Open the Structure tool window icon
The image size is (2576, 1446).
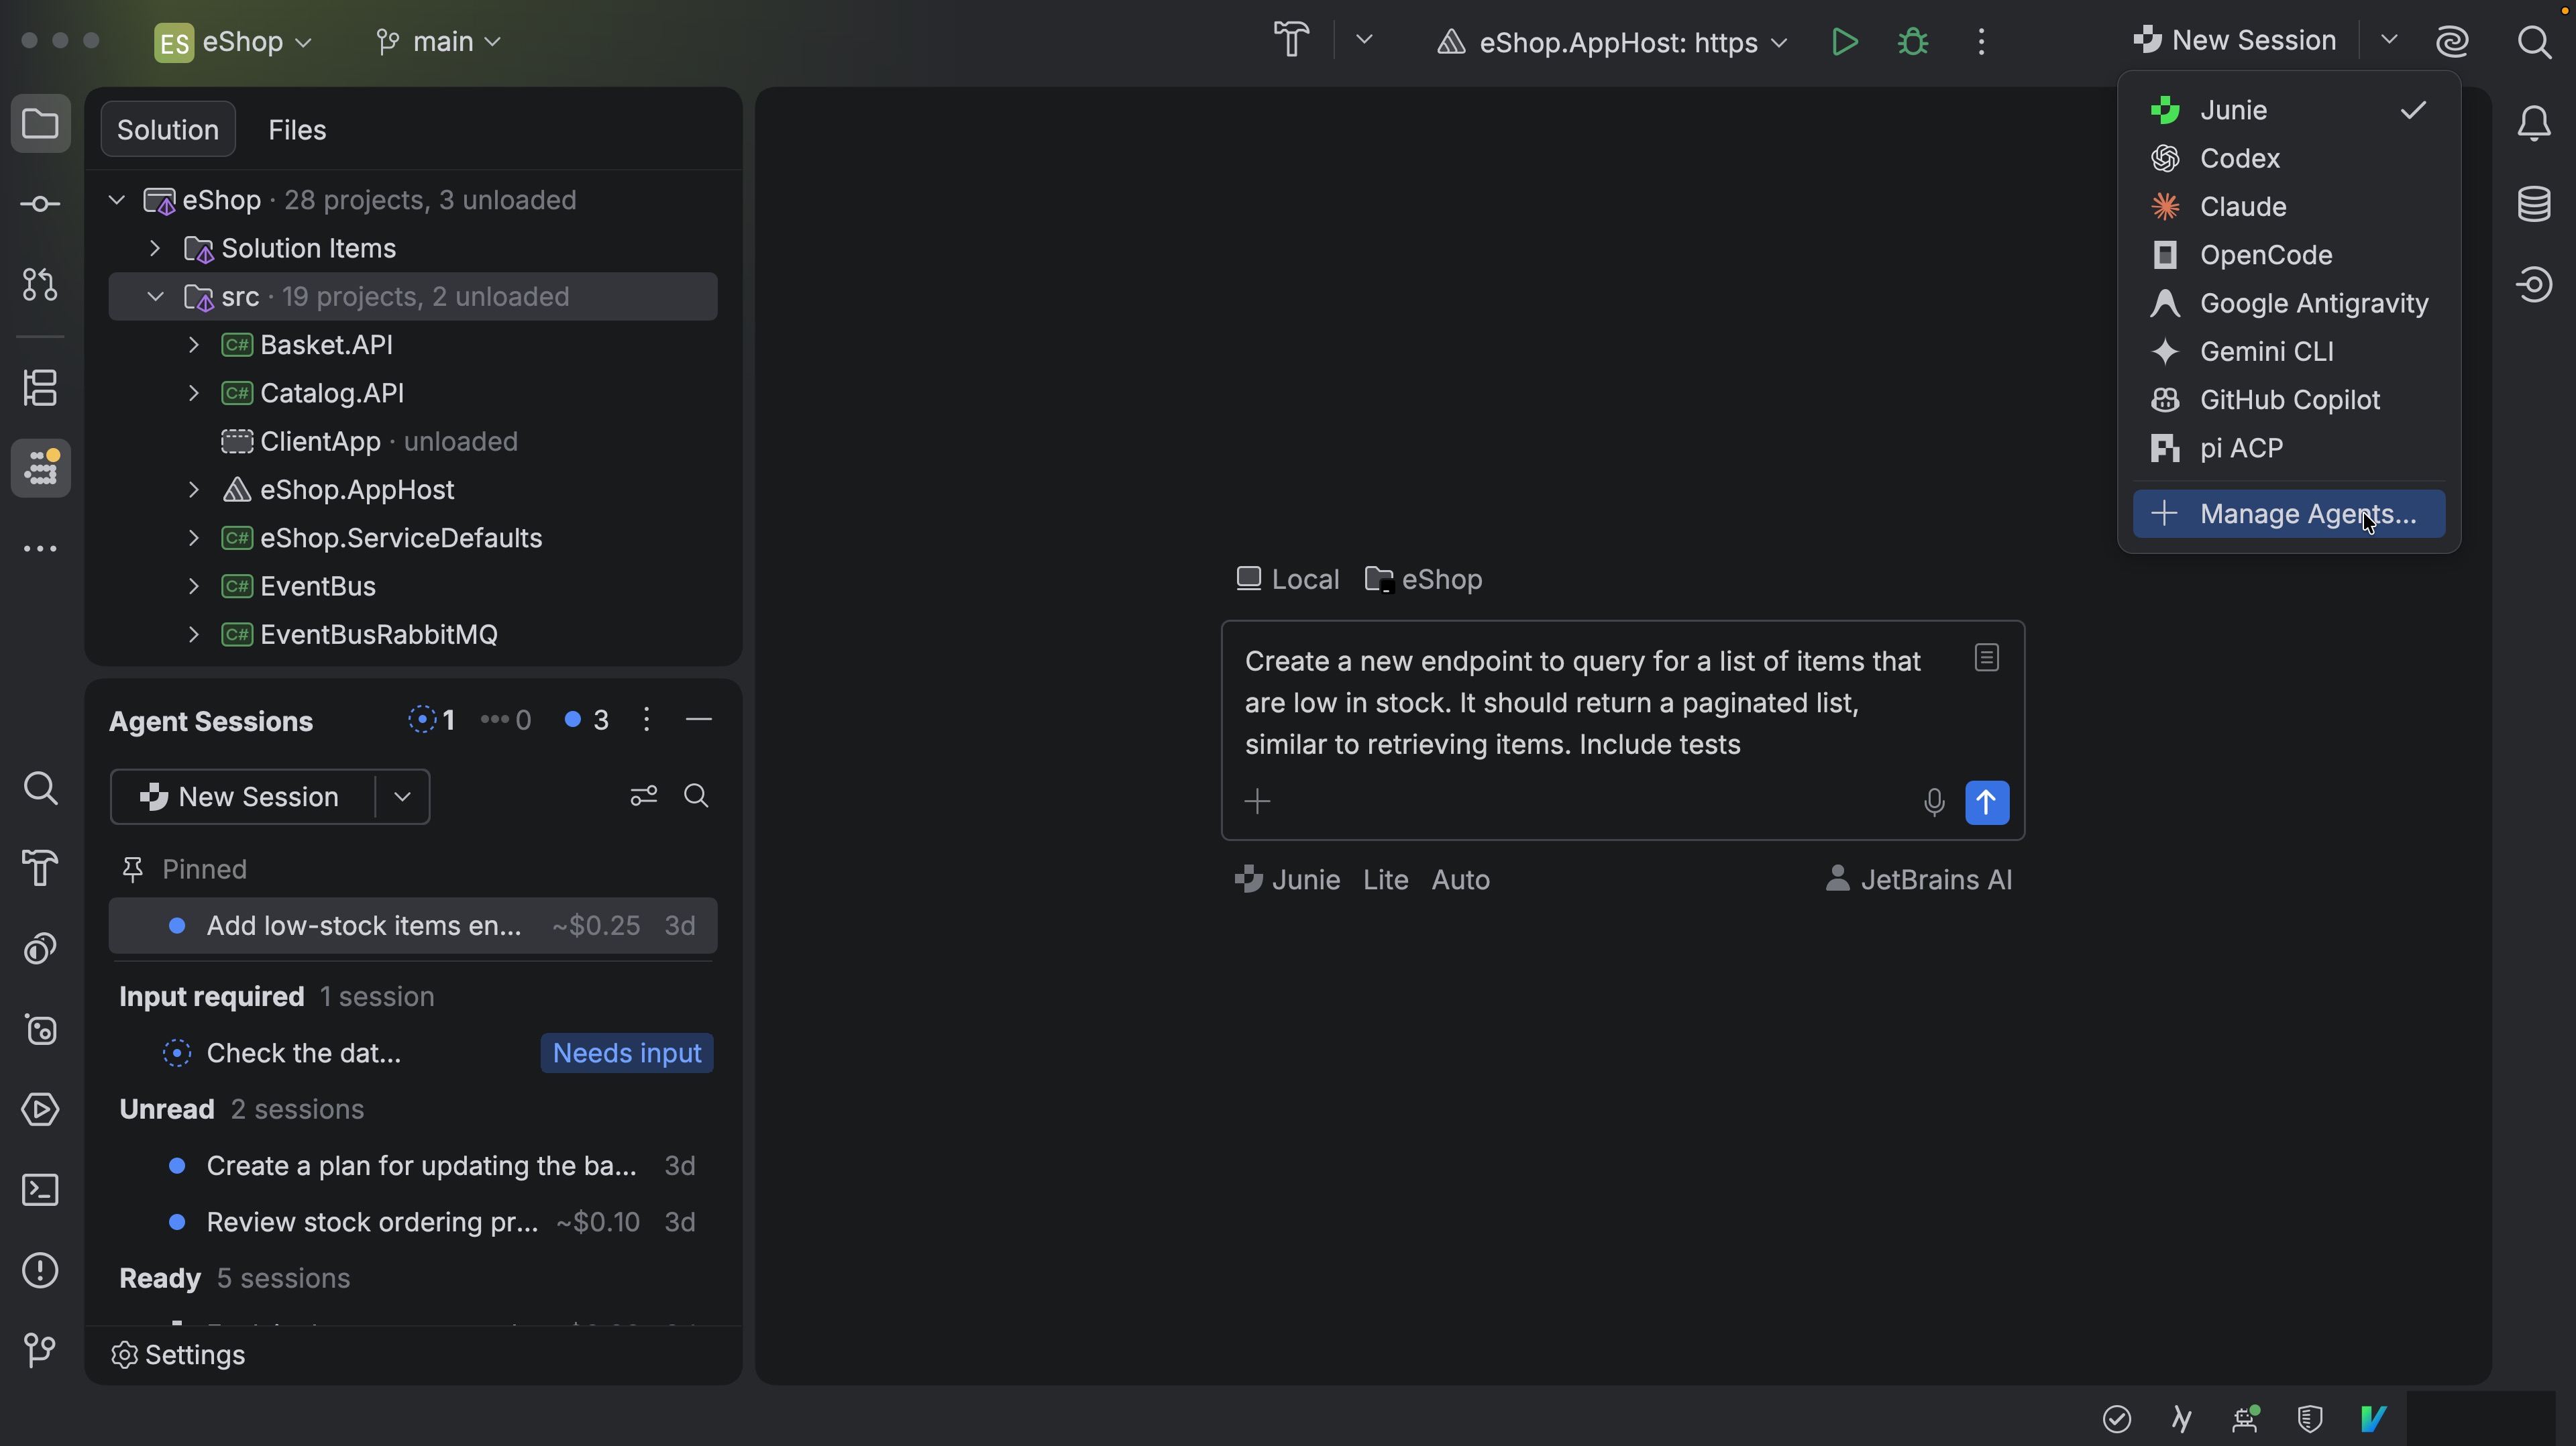tap(40, 388)
